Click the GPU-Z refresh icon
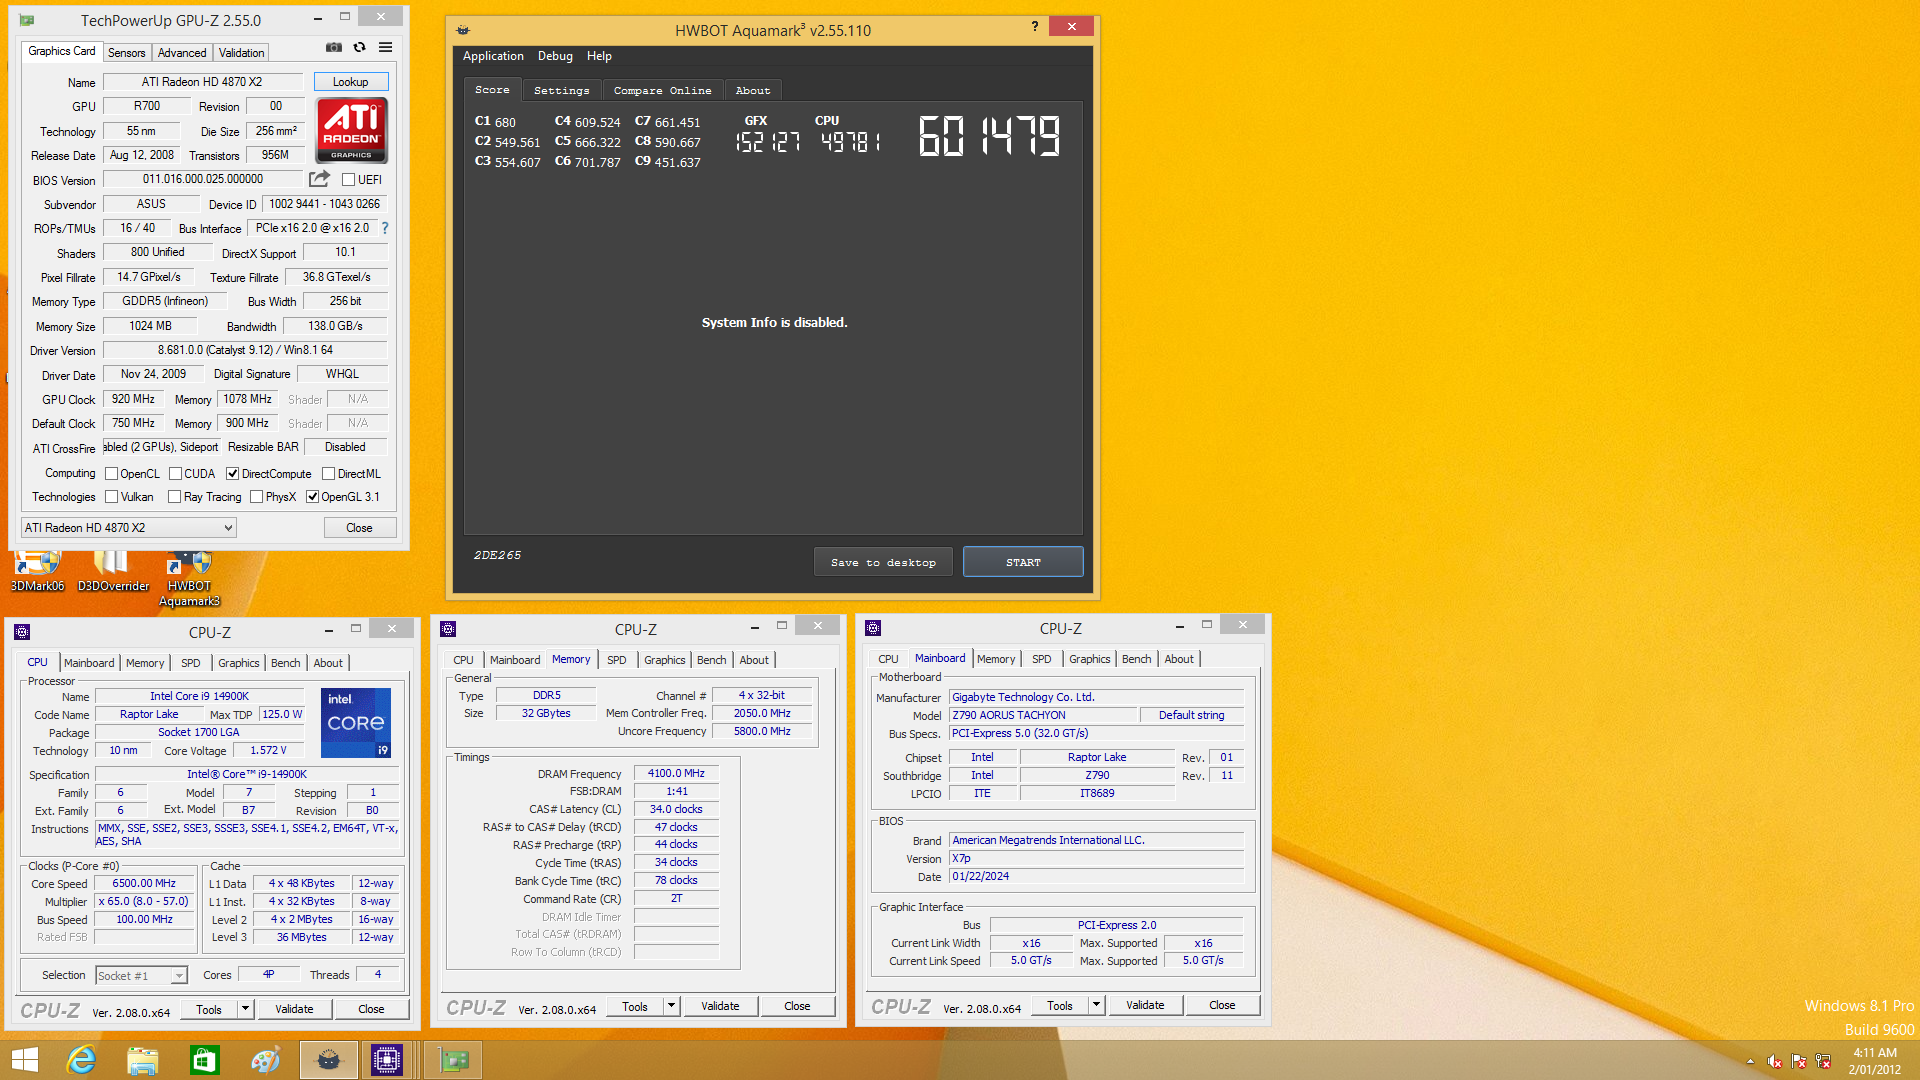 (360, 47)
